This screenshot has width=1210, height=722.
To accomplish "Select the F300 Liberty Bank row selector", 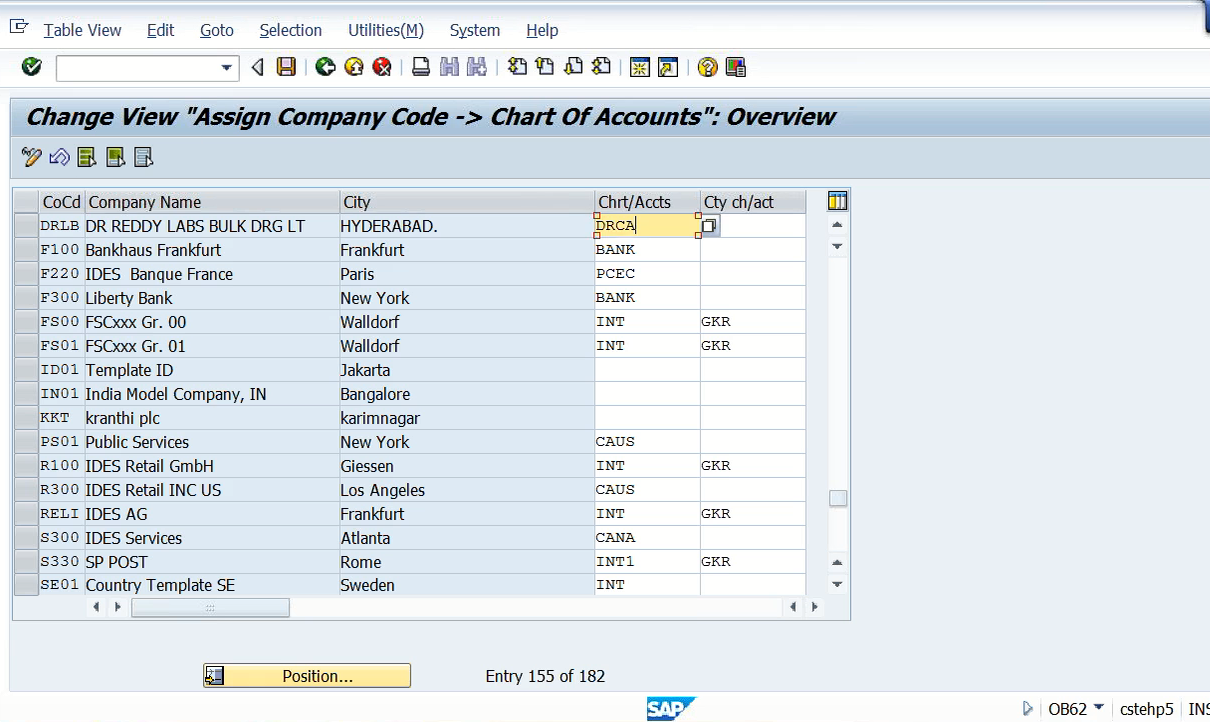I will pos(26,298).
